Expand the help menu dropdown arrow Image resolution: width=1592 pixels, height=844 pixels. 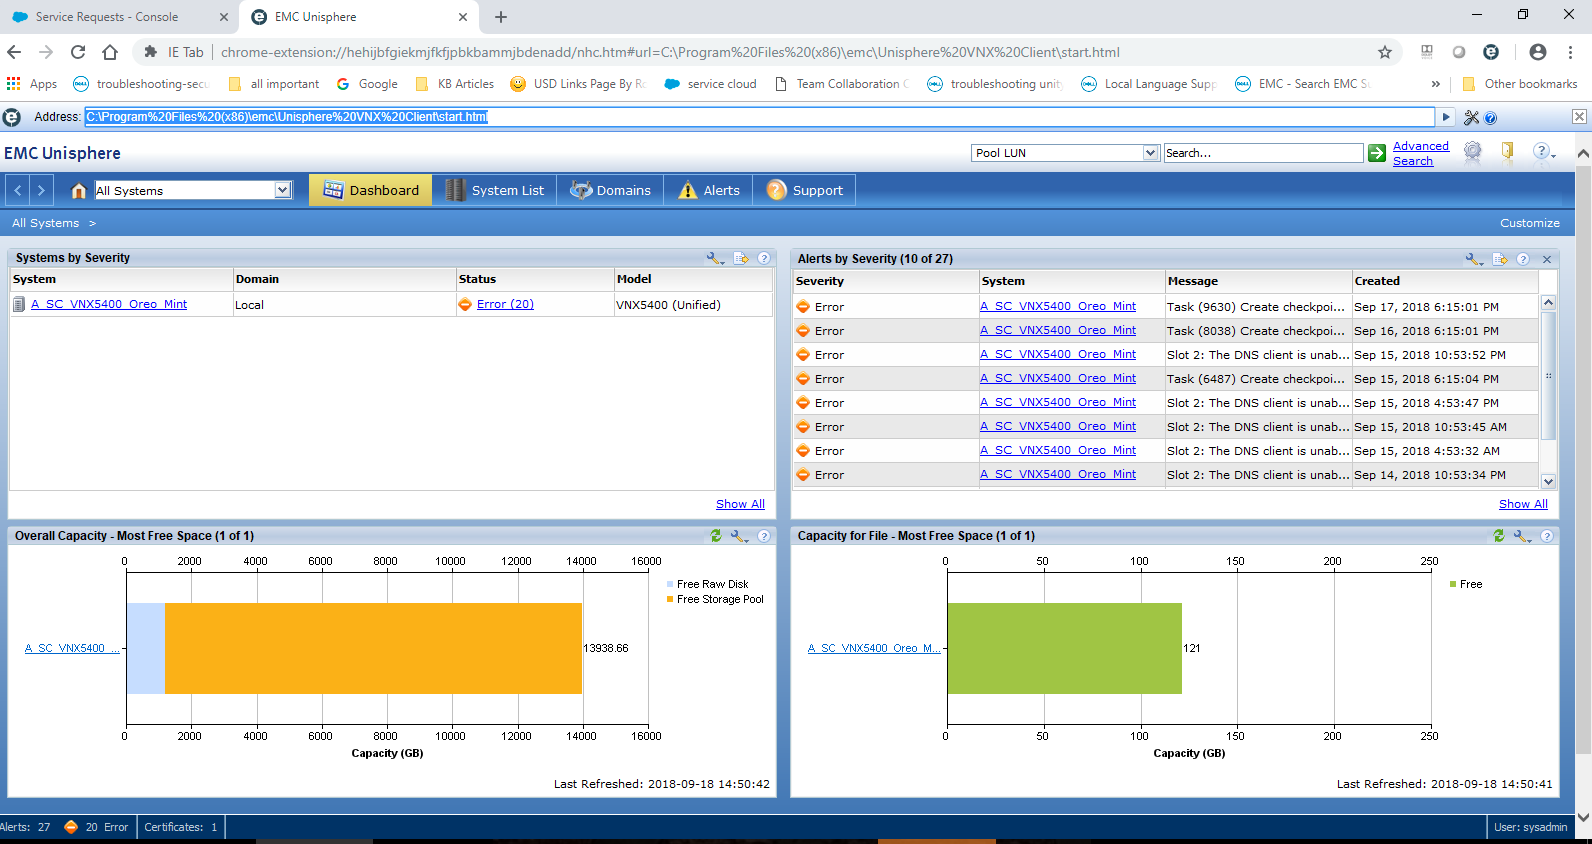coord(1553,155)
